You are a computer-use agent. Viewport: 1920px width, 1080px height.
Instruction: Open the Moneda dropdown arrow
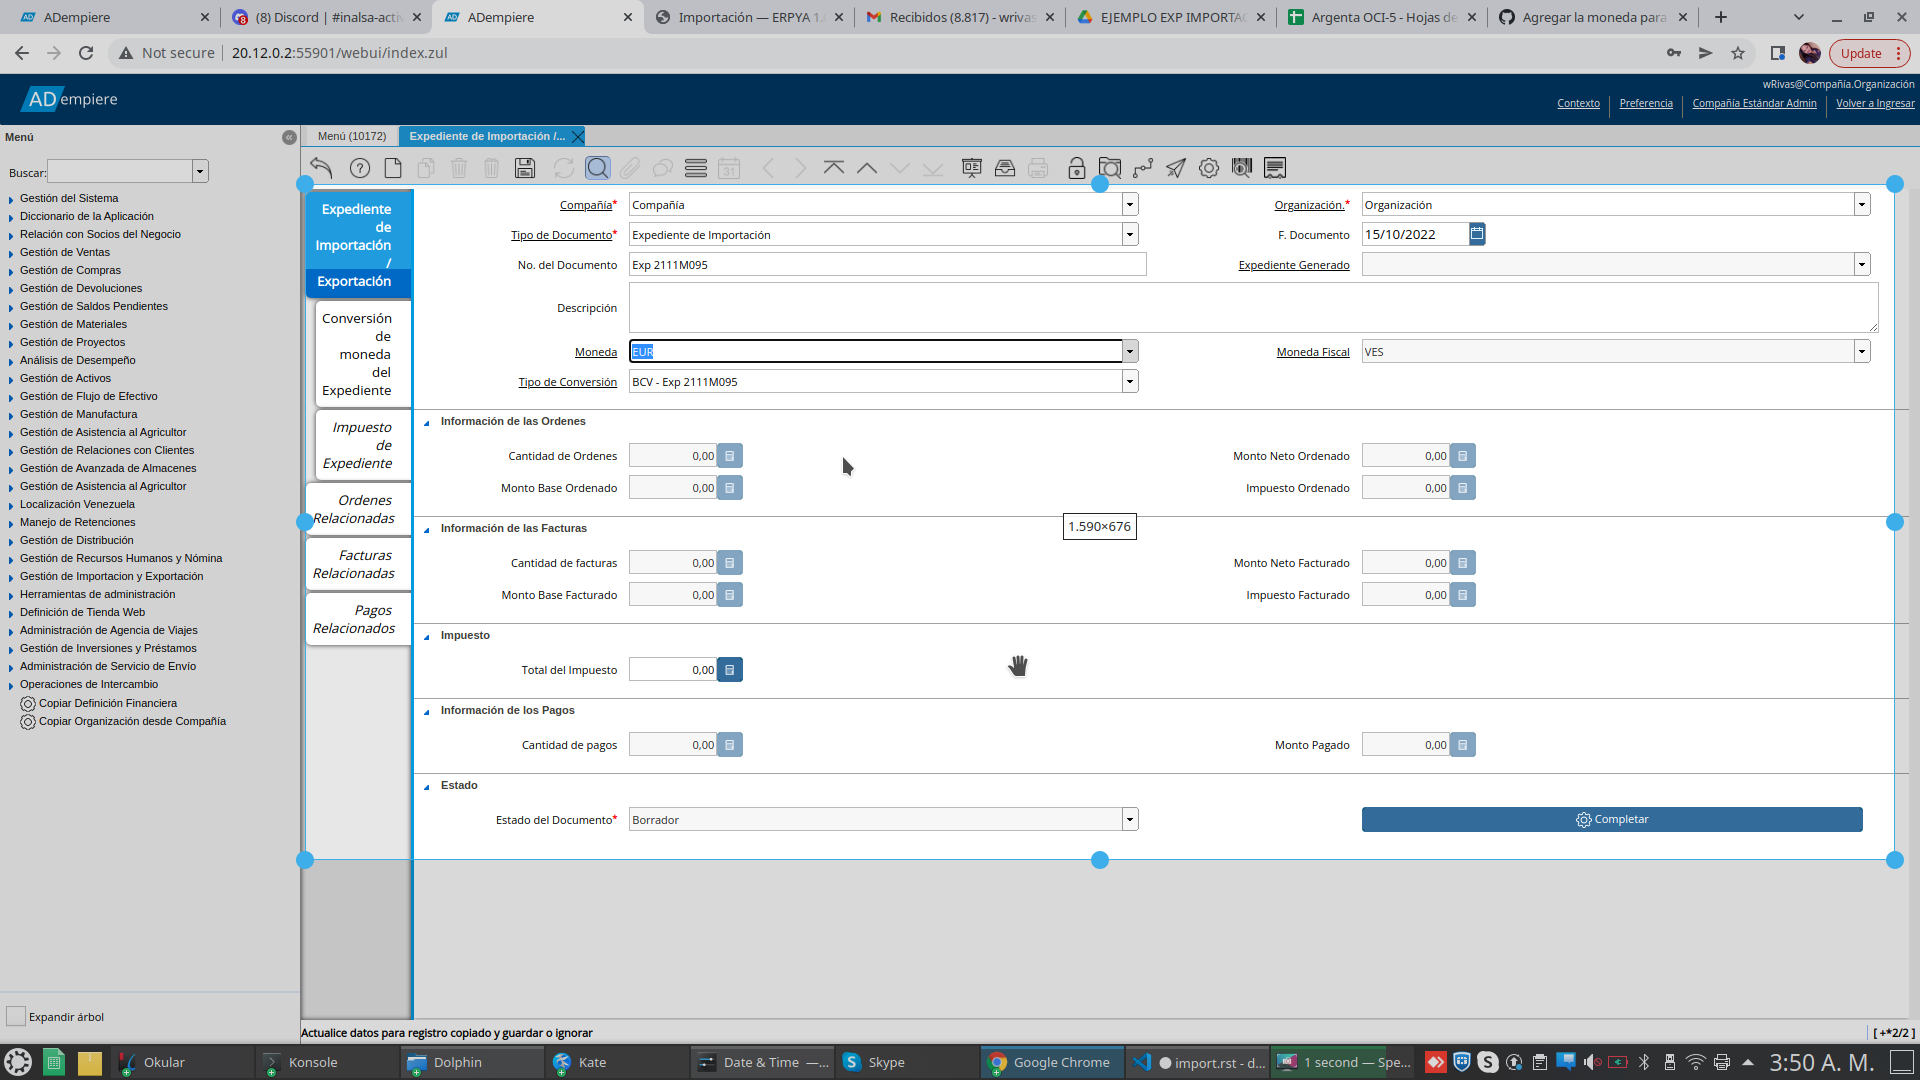pos(1130,352)
